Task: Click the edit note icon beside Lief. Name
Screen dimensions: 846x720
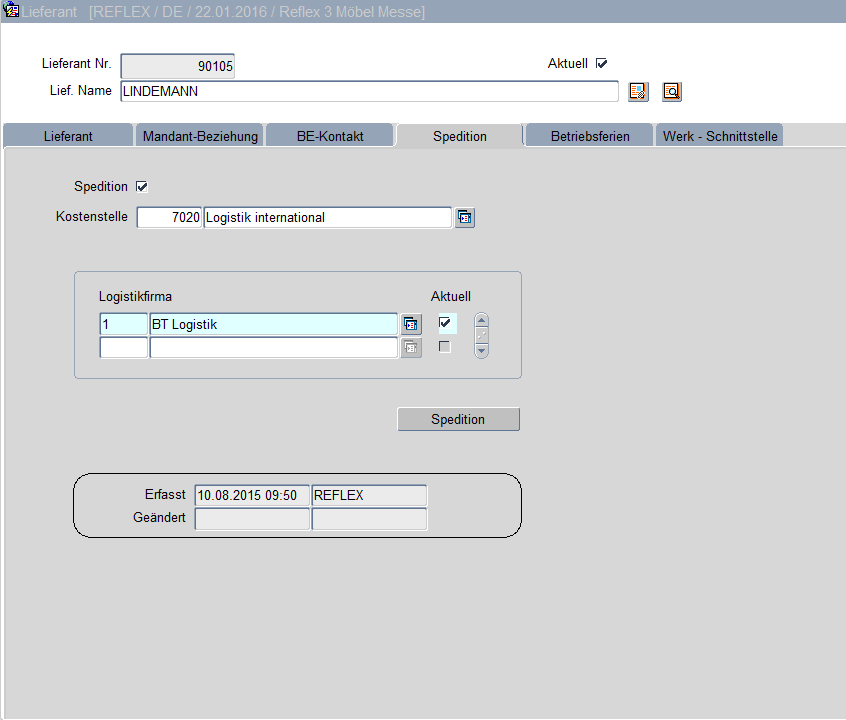Action: [638, 92]
